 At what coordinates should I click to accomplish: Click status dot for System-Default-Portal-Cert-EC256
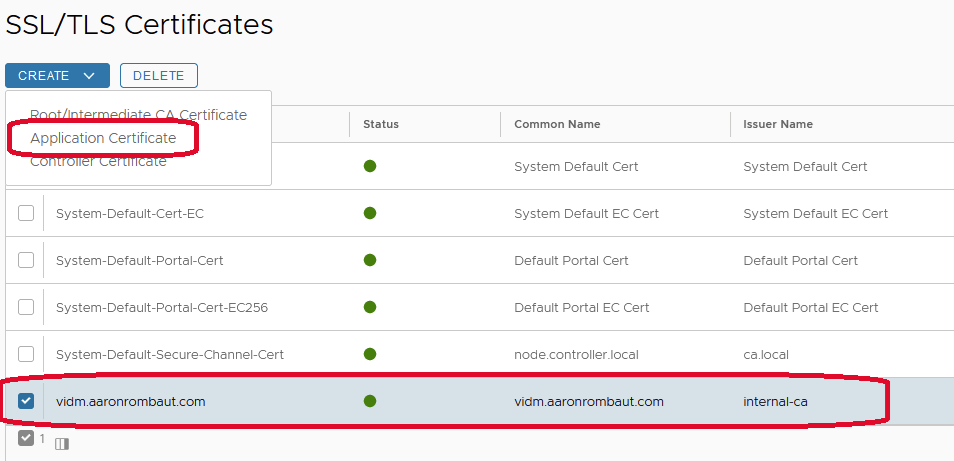370,307
